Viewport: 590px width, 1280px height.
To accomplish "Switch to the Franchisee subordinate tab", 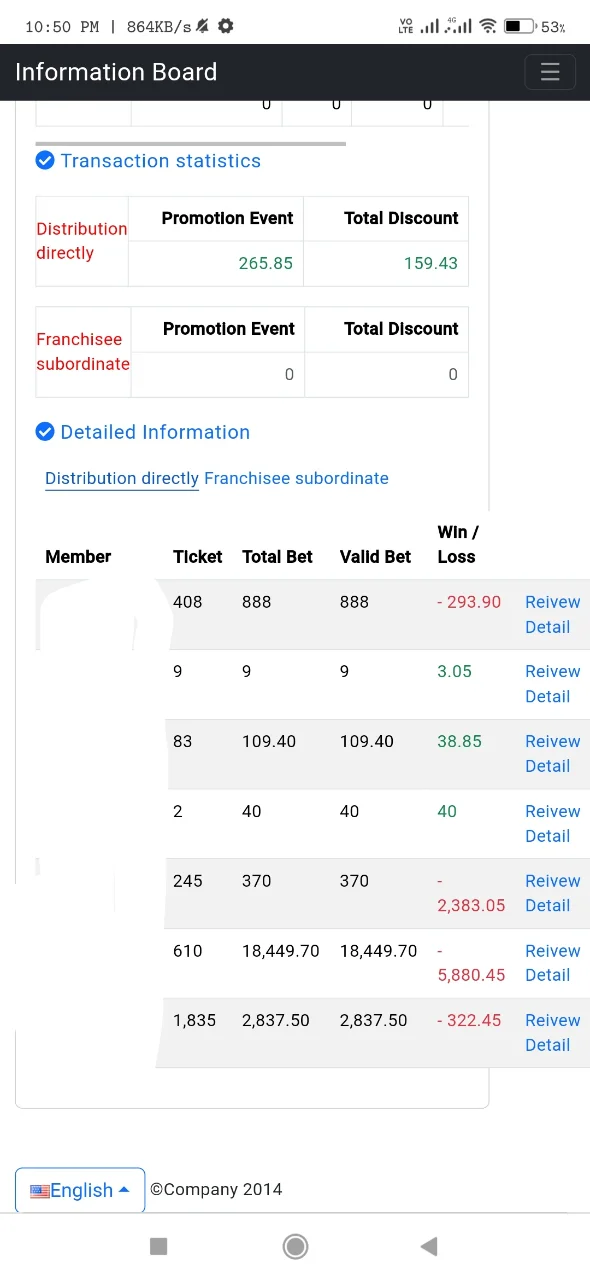I will [x=296, y=478].
